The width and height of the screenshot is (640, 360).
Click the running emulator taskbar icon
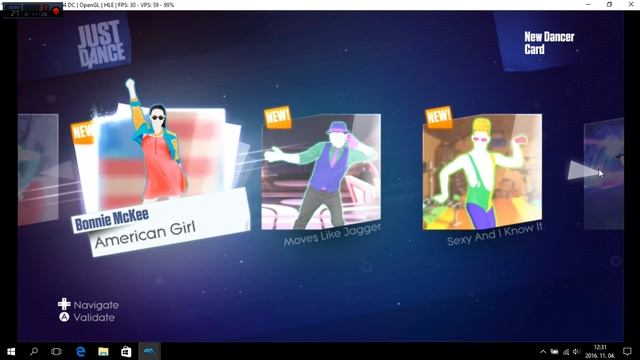click(x=149, y=351)
